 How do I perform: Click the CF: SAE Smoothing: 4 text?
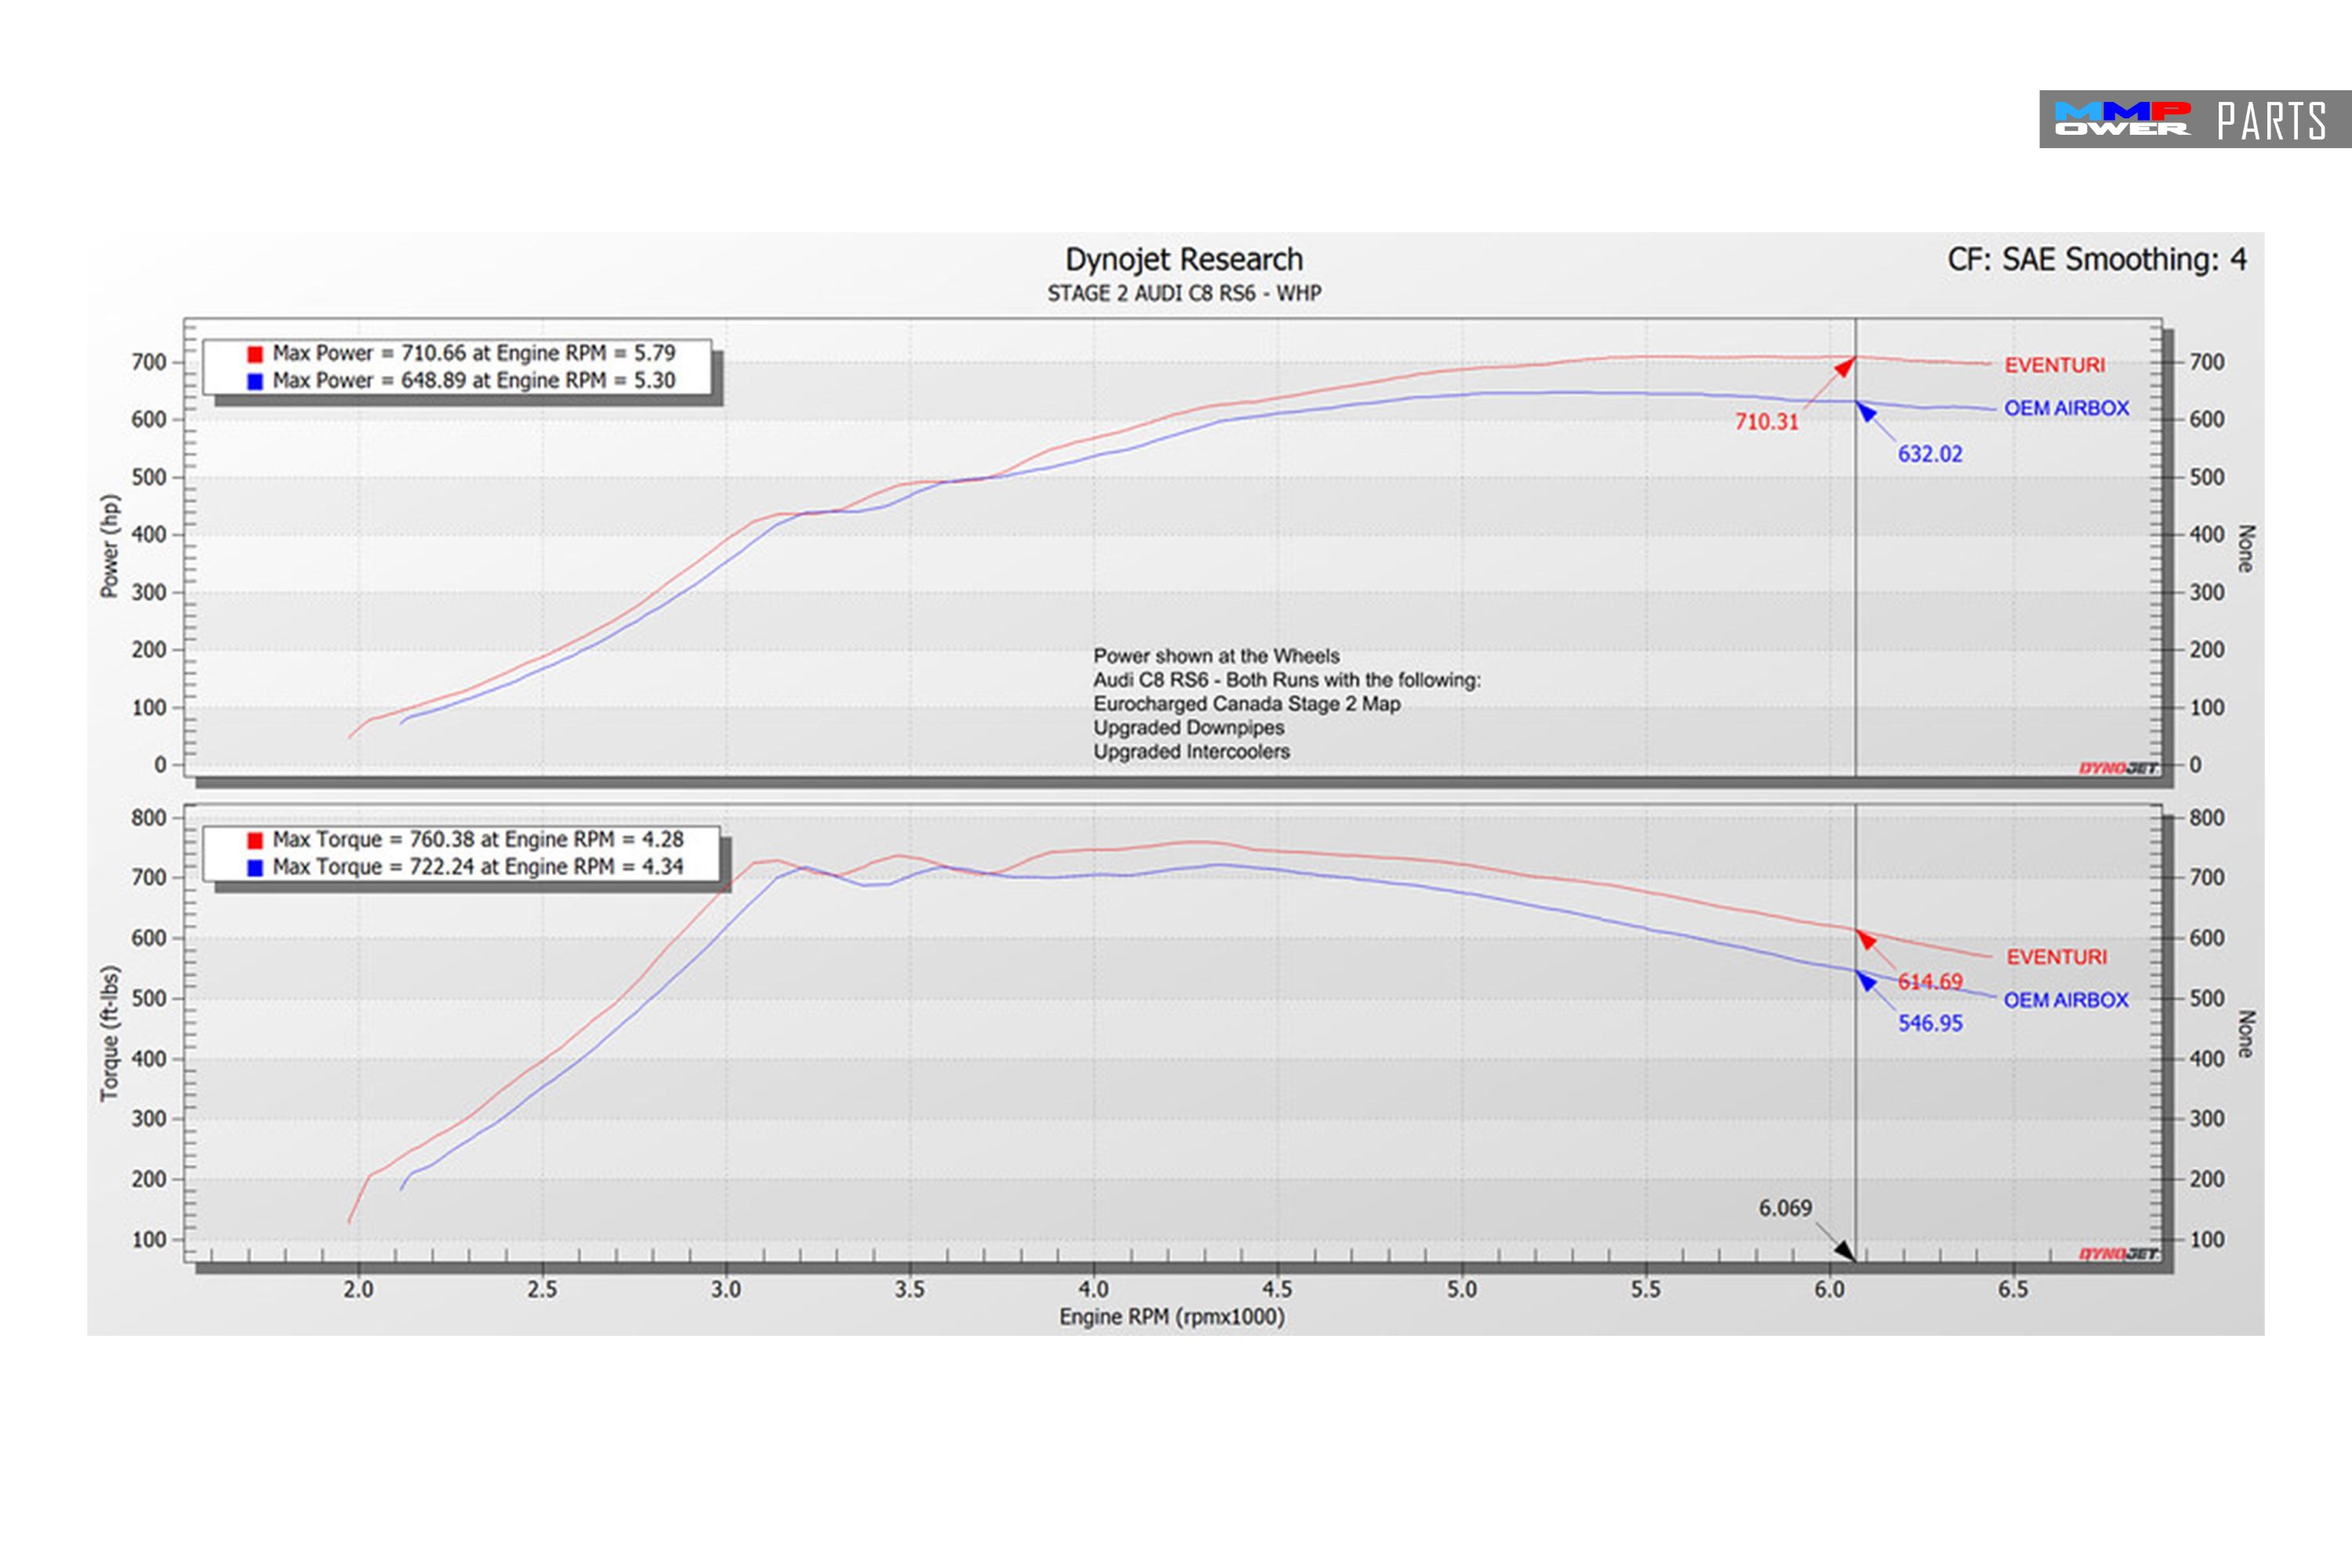[2096, 260]
